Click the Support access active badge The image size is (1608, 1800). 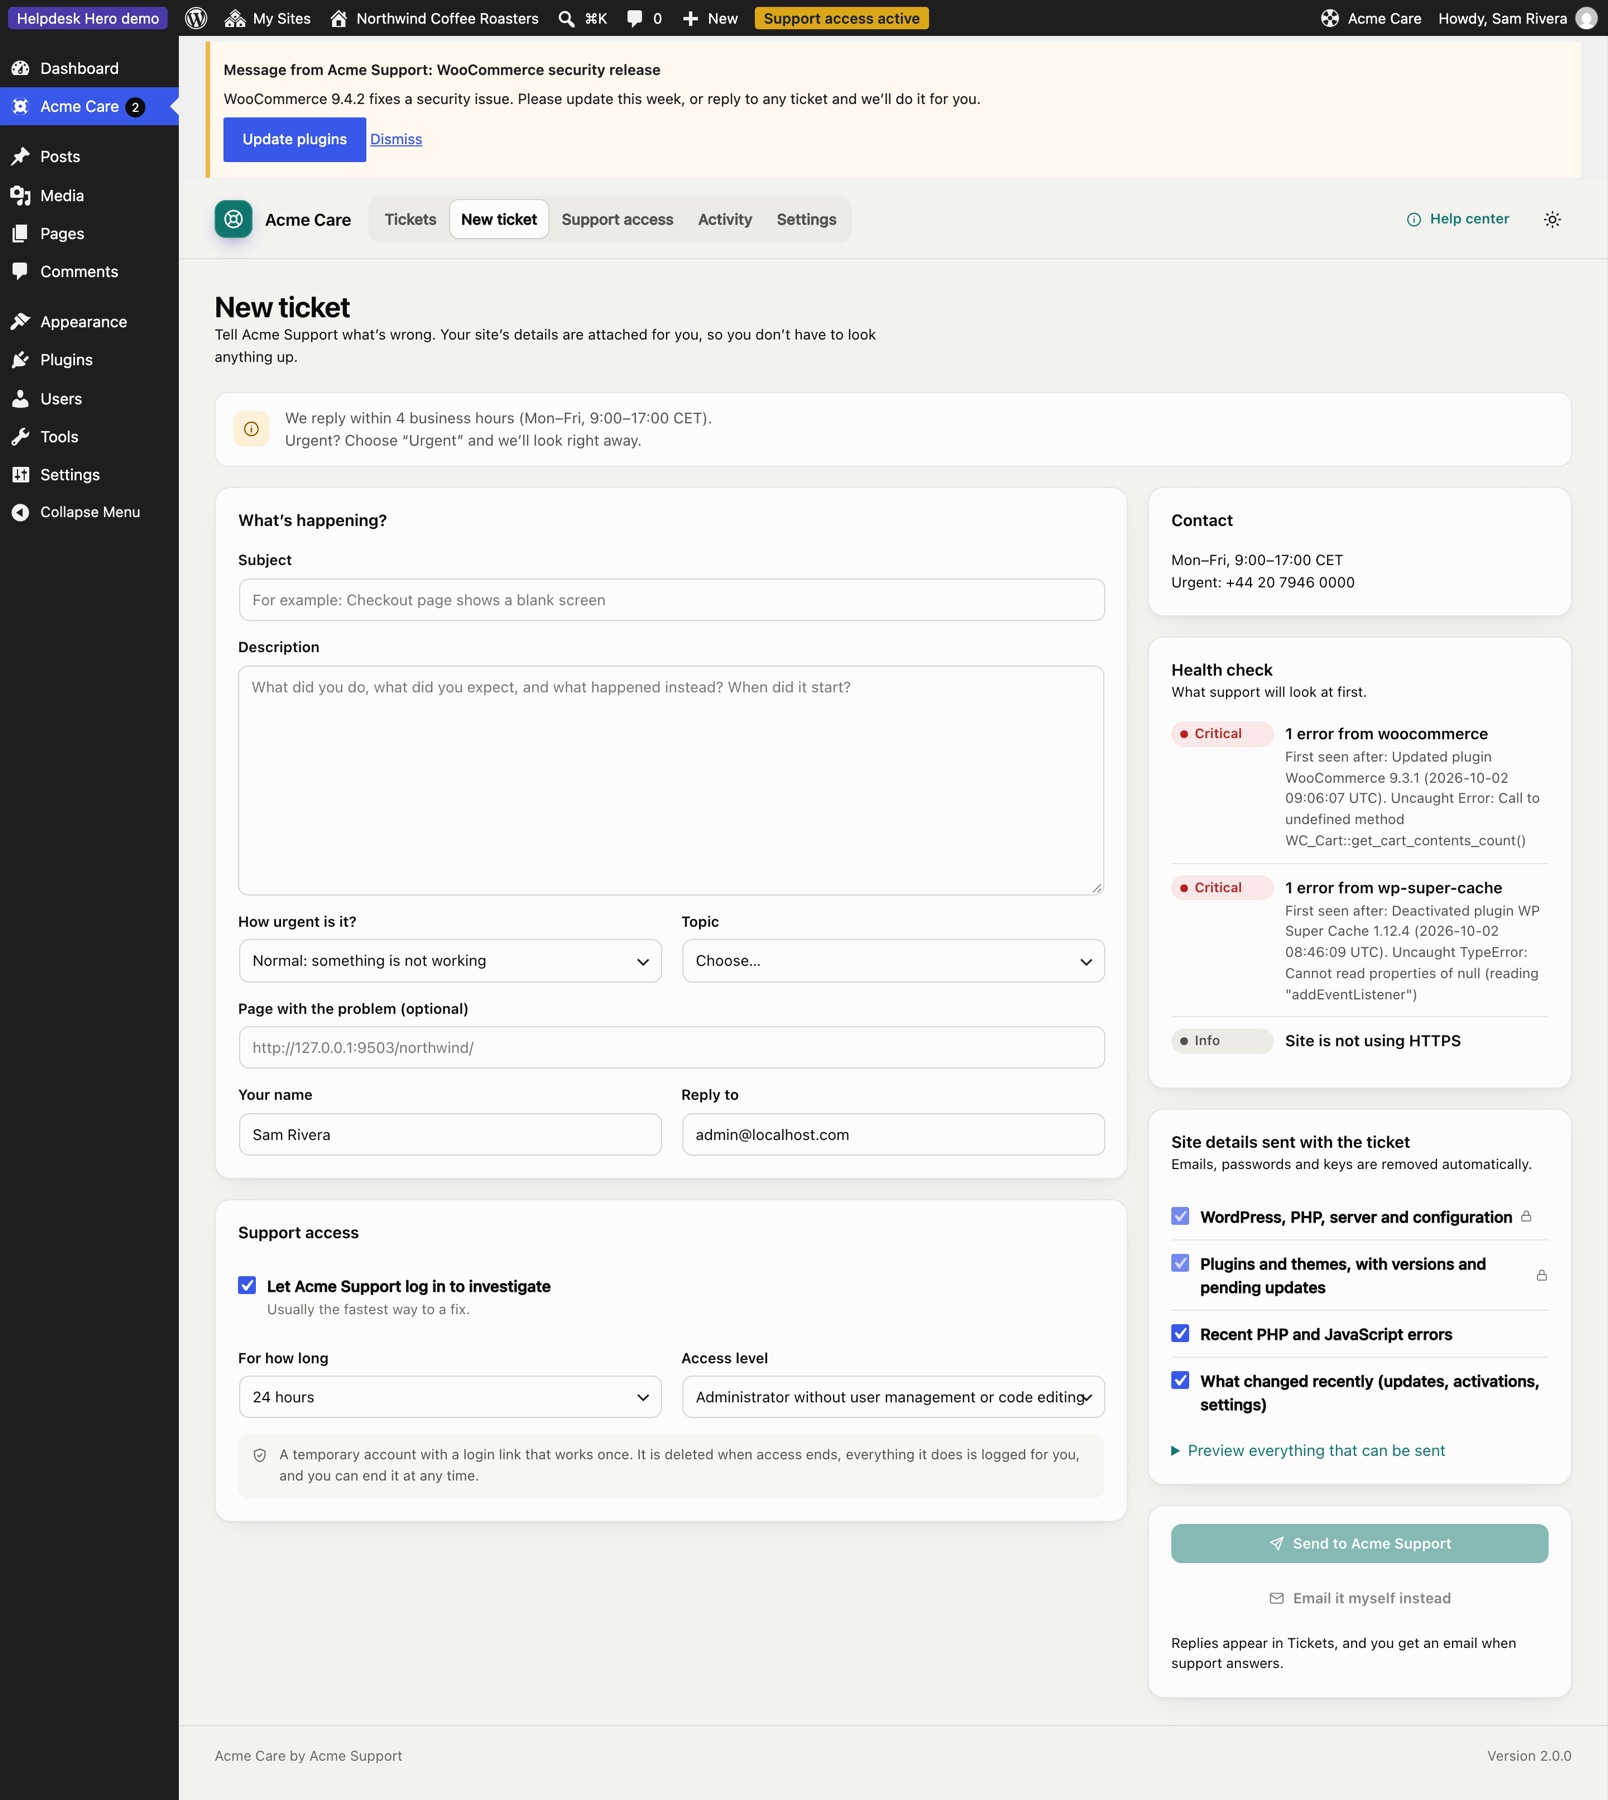click(841, 18)
